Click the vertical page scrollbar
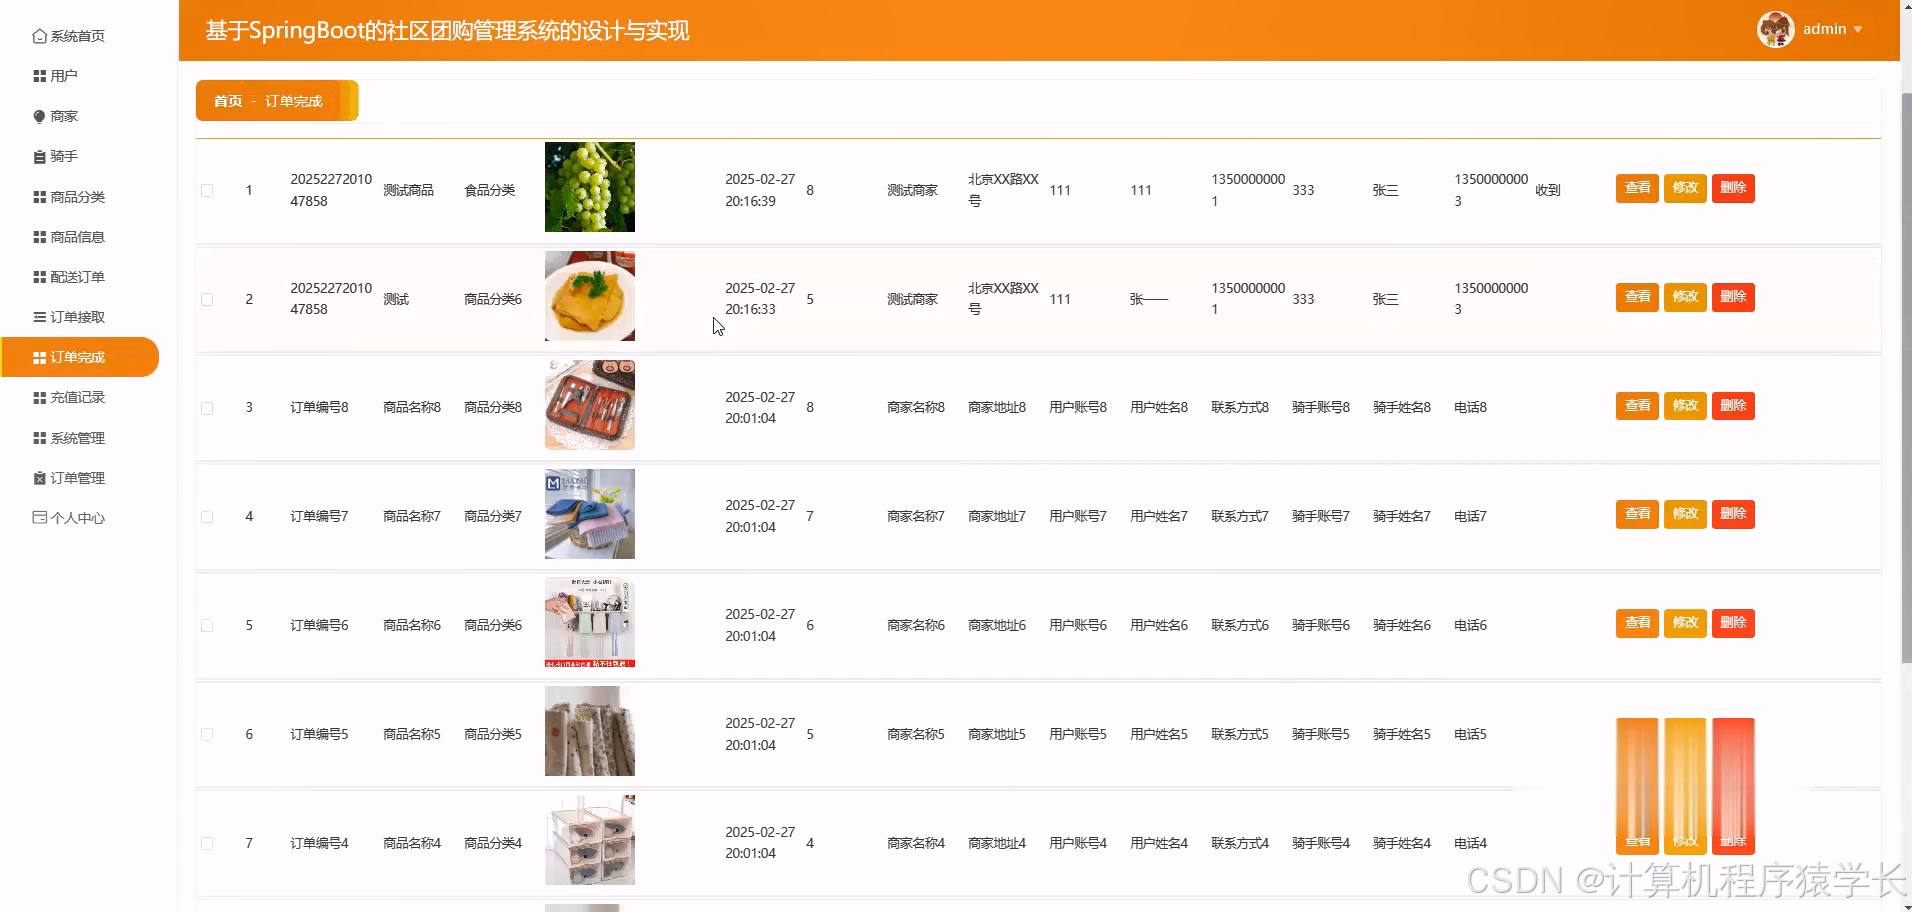This screenshot has height=912, width=1912. coord(1906,378)
